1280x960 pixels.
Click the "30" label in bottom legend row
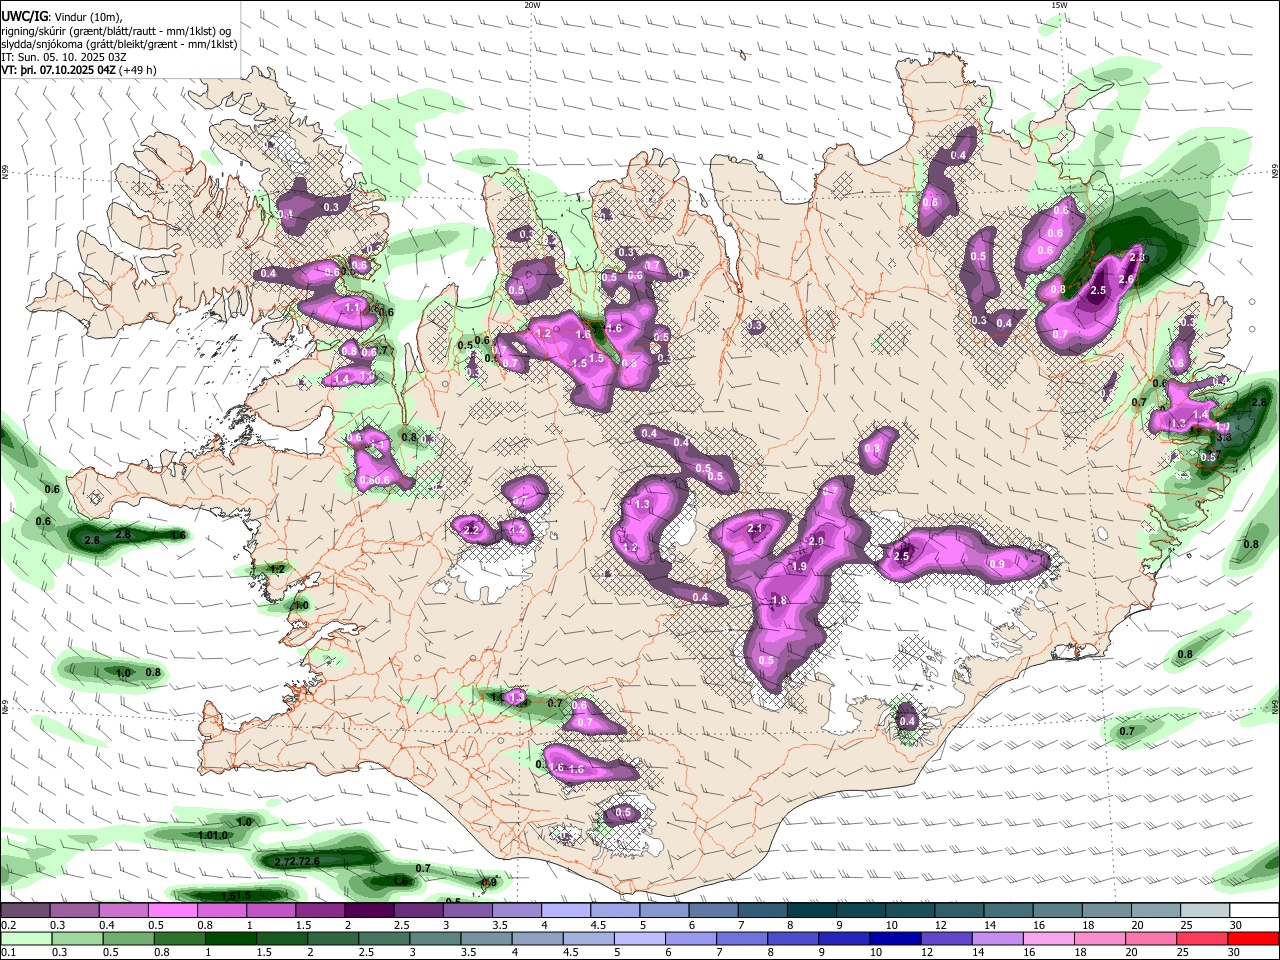pos(1236,952)
